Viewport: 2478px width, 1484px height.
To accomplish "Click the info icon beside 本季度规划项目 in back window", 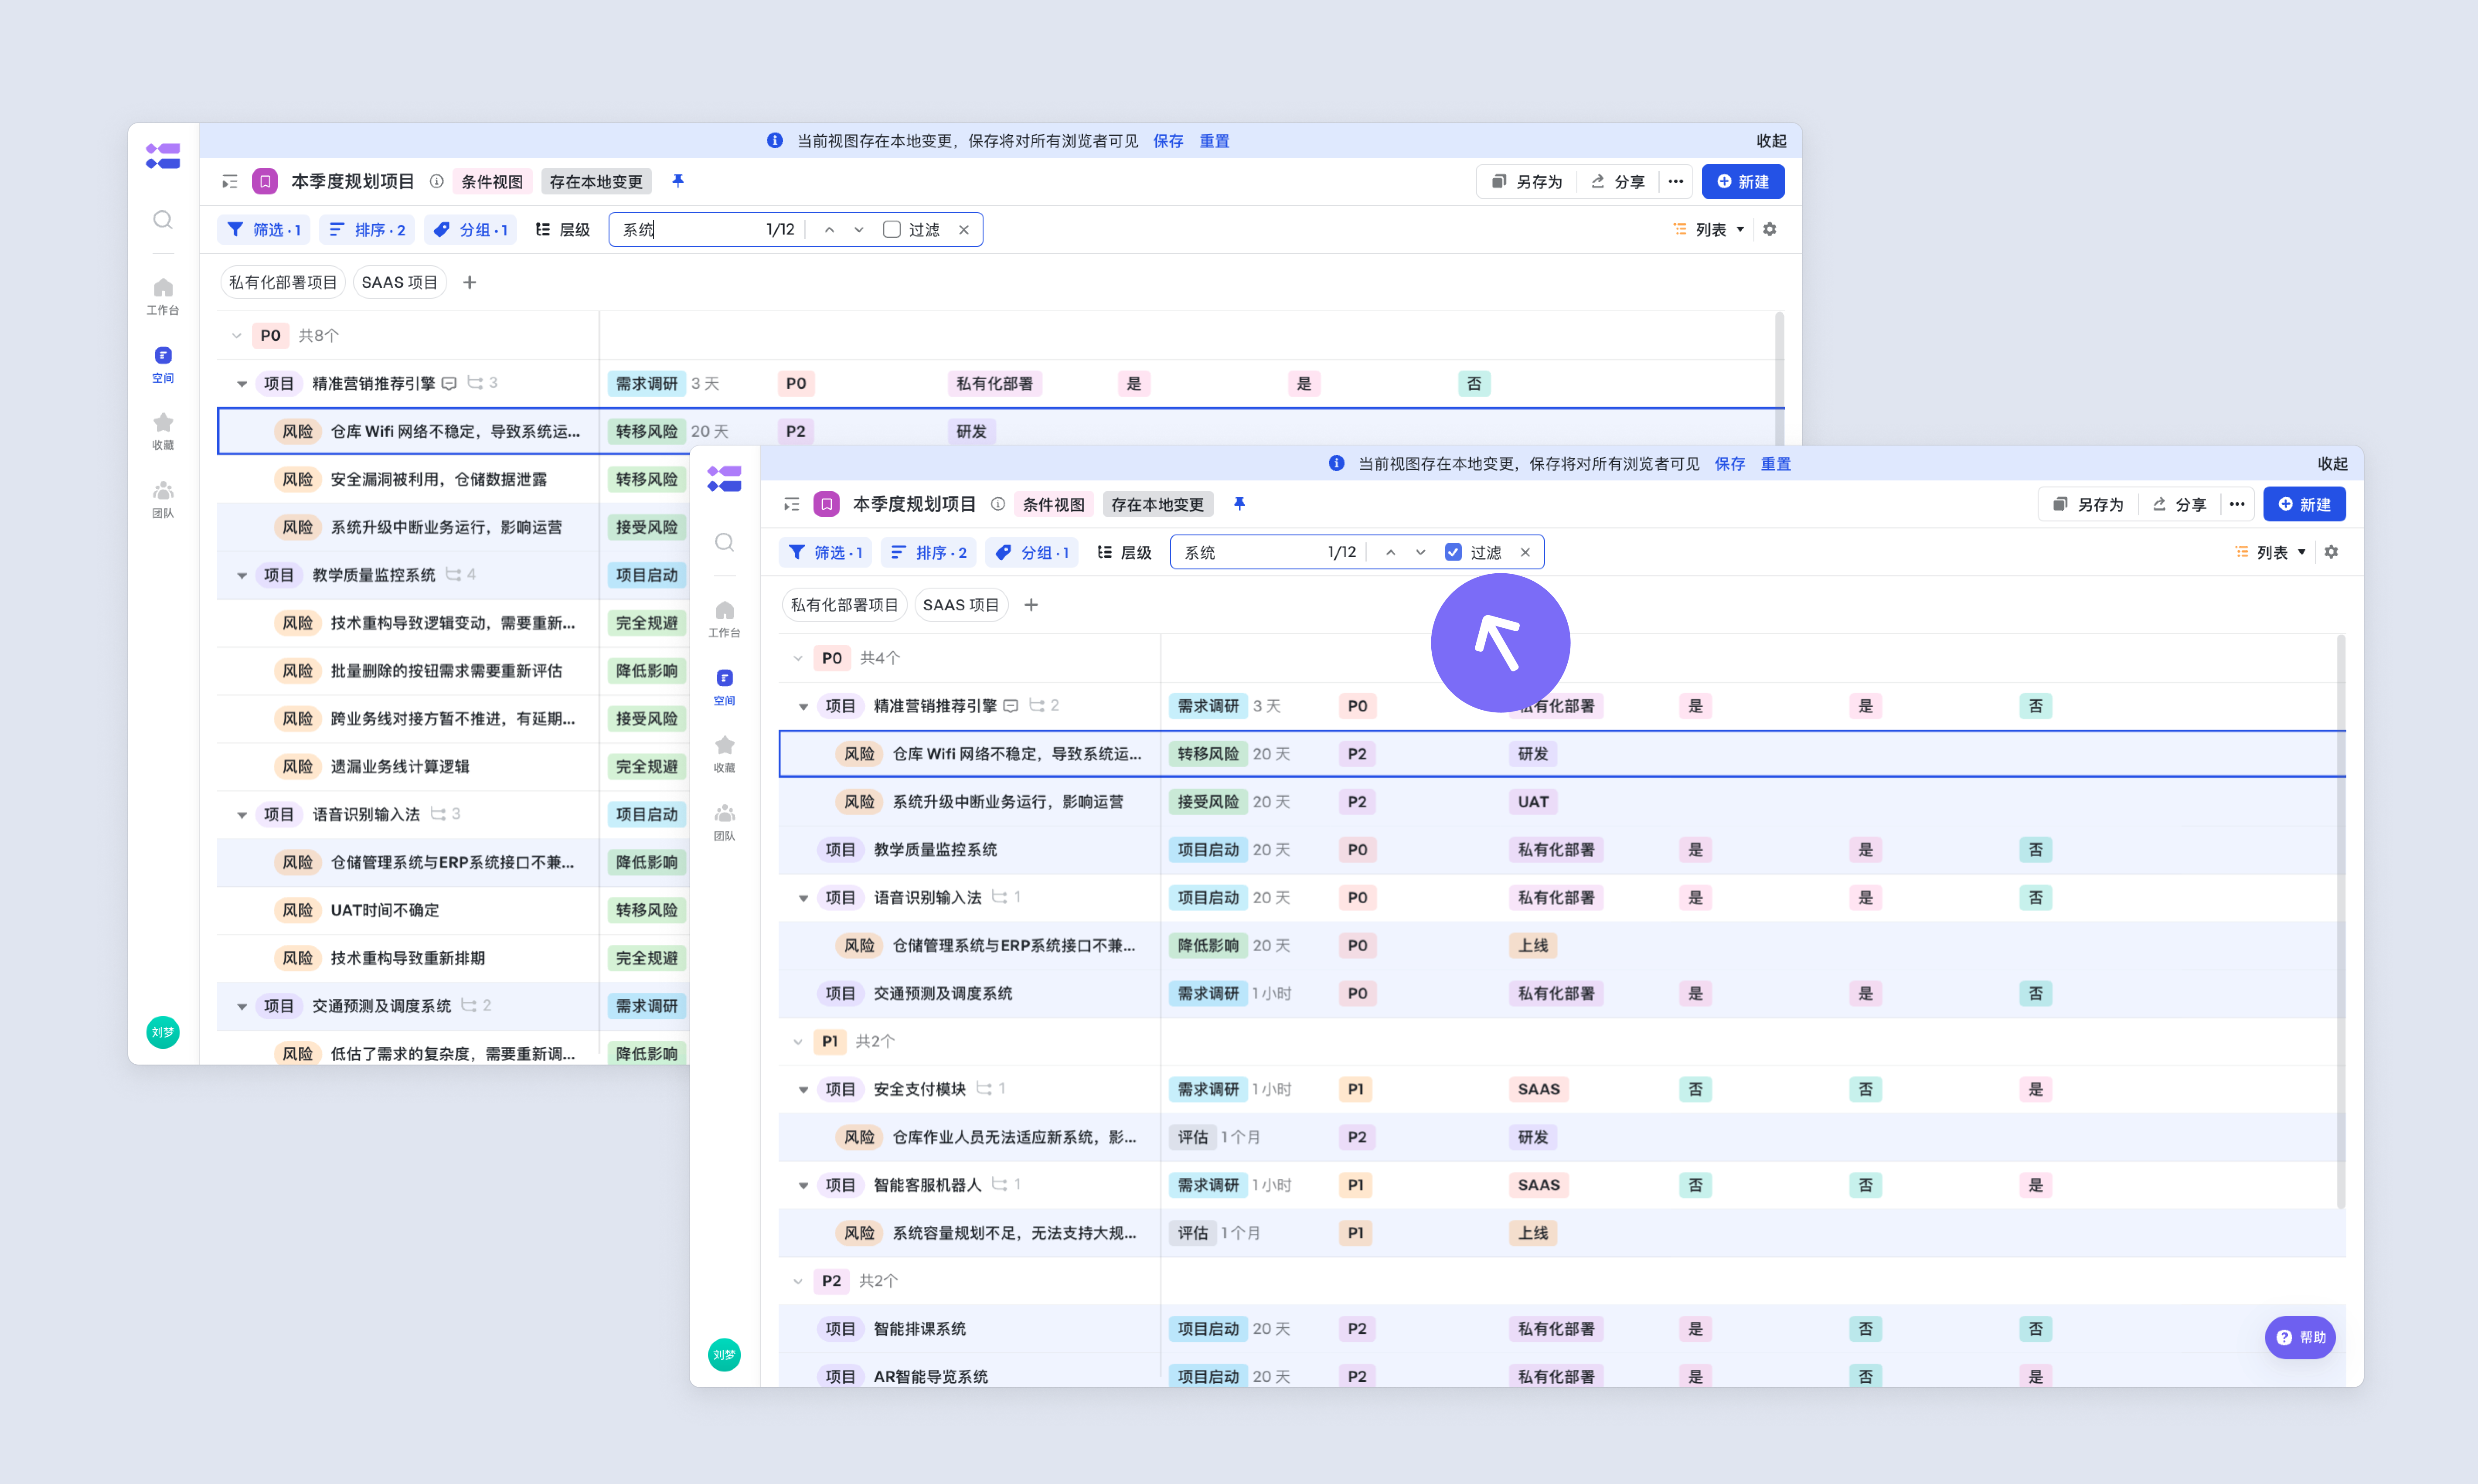I will pyautogui.click(x=437, y=182).
